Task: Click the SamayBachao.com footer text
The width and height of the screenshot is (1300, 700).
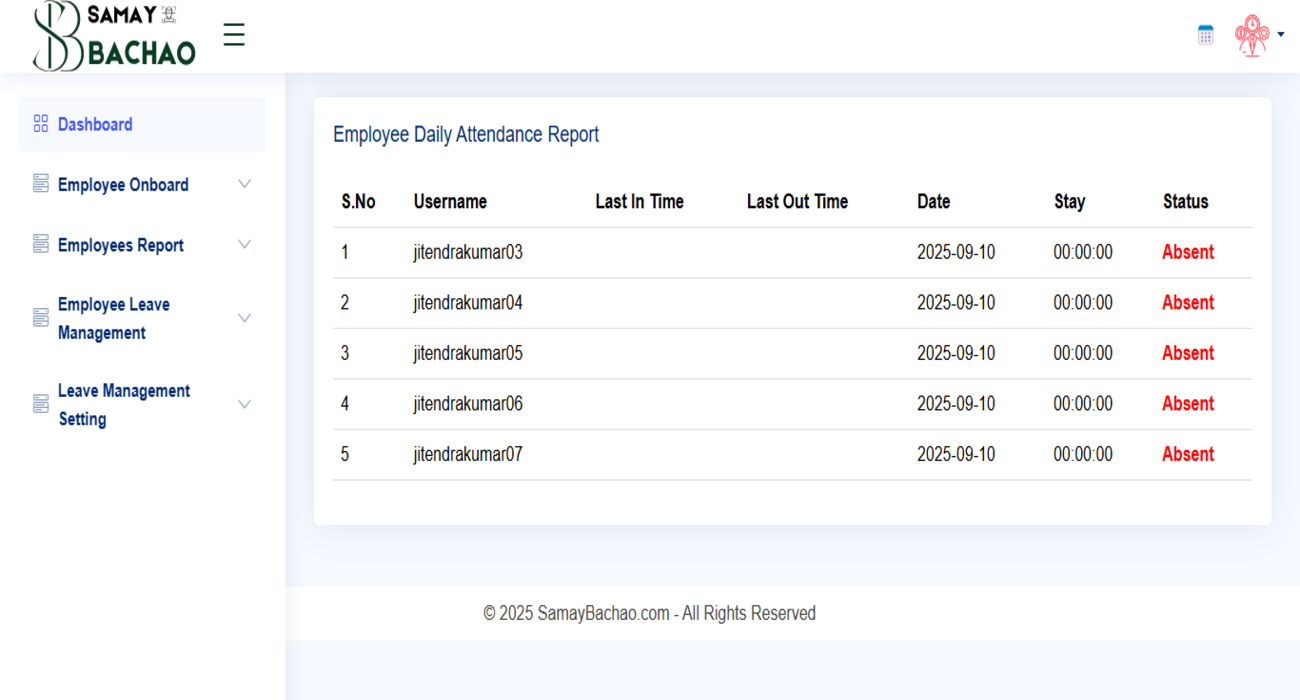Action: (x=650, y=613)
